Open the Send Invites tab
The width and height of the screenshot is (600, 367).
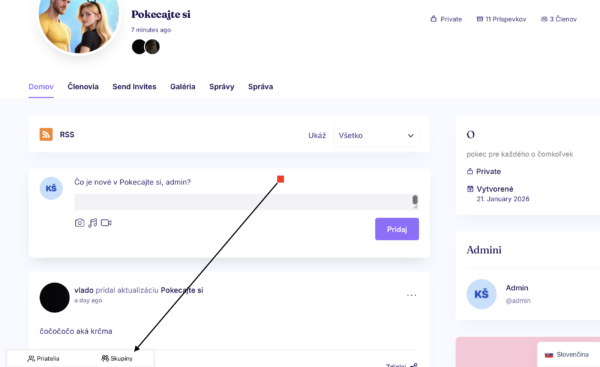click(x=134, y=86)
